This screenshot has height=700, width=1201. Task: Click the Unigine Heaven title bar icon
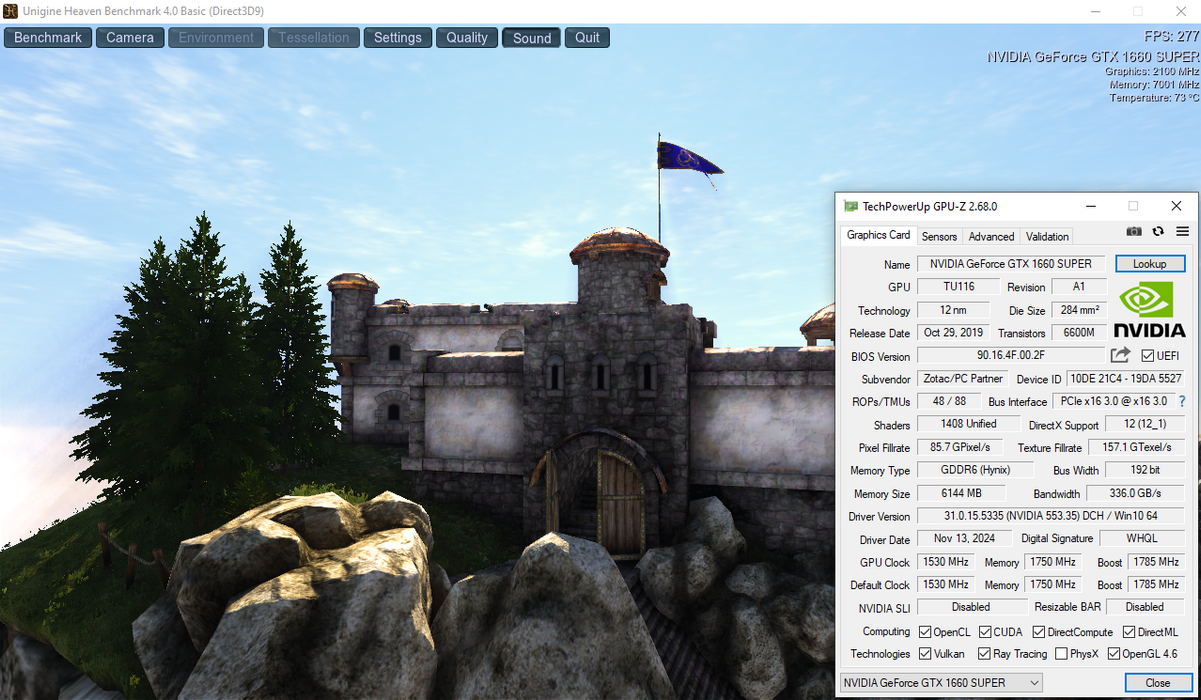click(10, 10)
